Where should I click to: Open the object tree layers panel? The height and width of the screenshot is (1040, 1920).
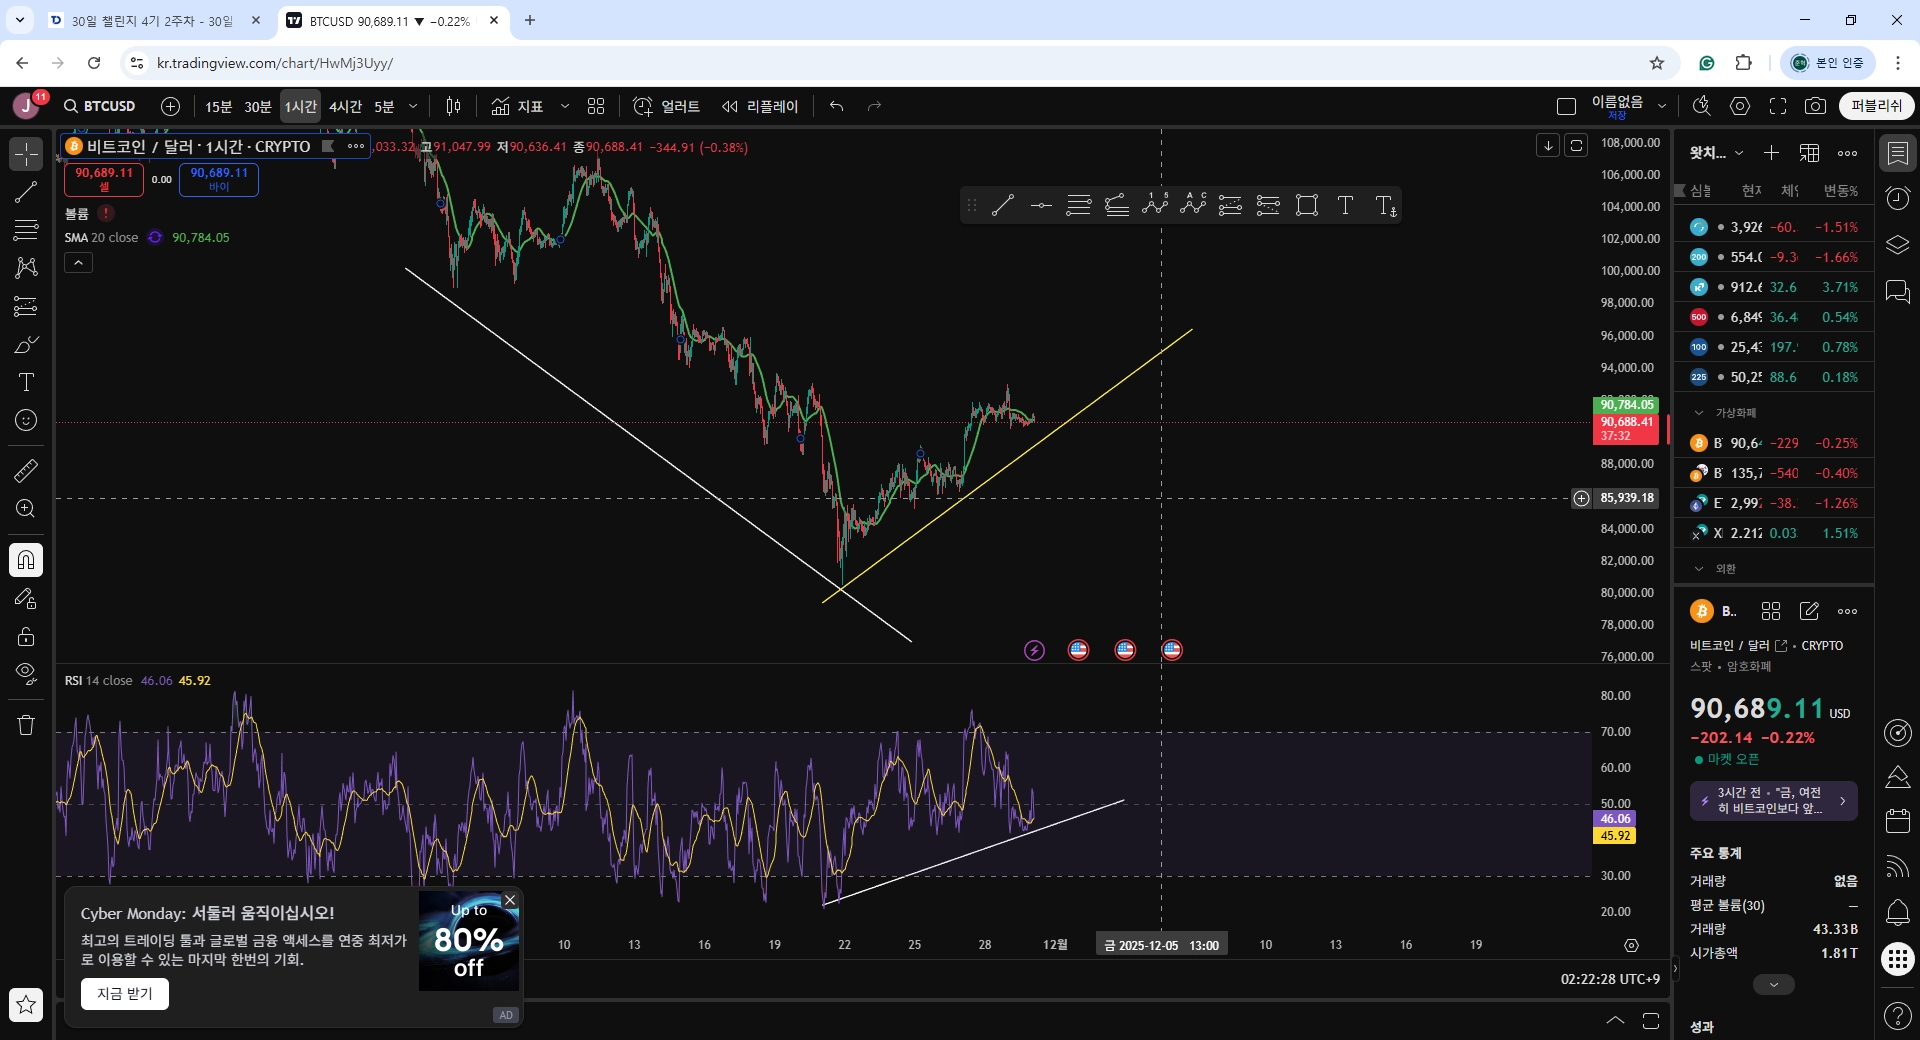pos(1897,245)
